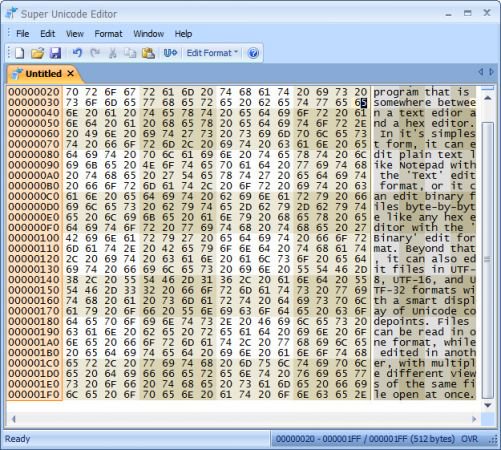This screenshot has height=450, width=501.
Task: Click the address 00000020 offset
Action: [x=34, y=92]
